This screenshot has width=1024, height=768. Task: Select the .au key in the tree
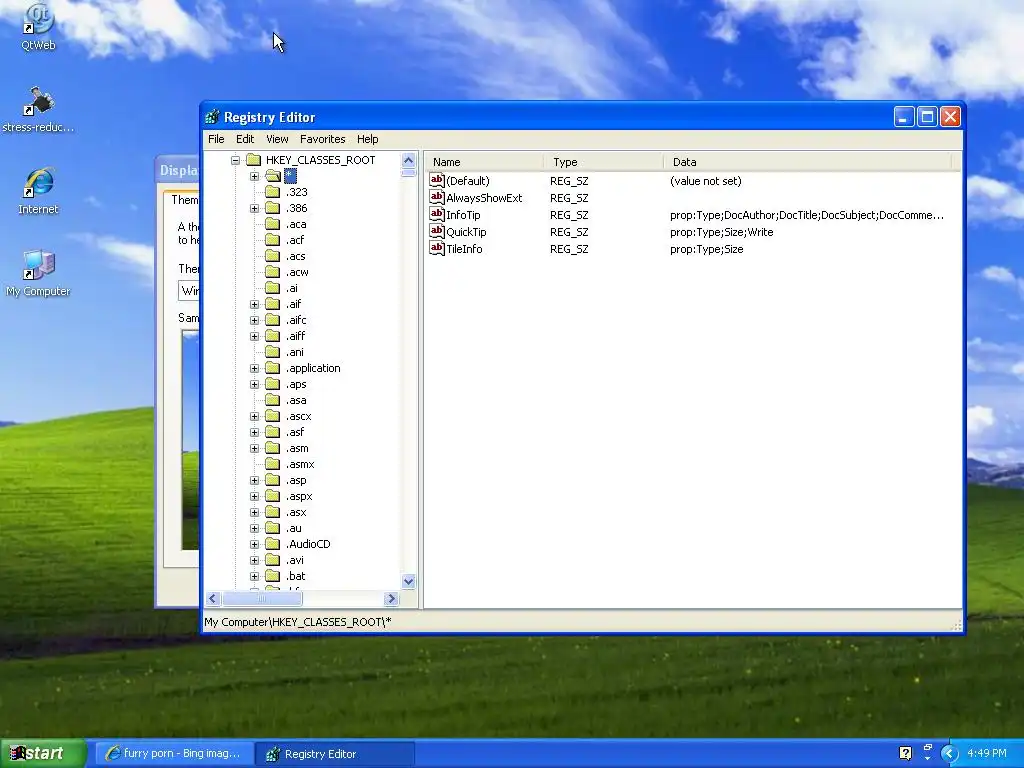click(293, 528)
